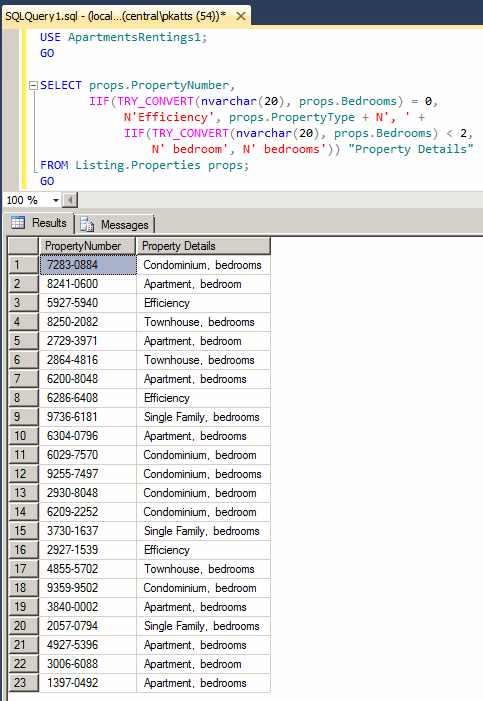Select the row 23 header

tap(23, 683)
